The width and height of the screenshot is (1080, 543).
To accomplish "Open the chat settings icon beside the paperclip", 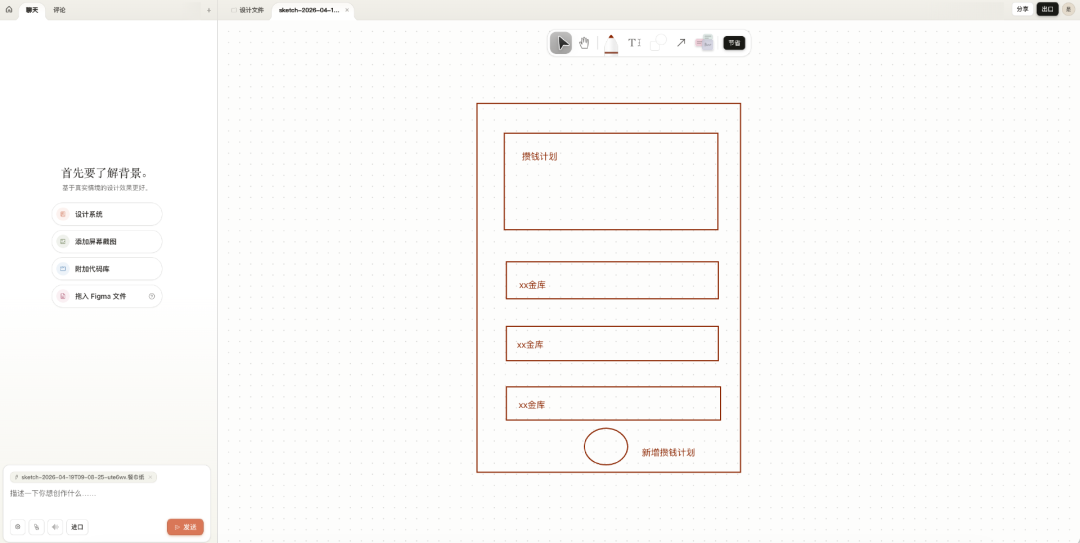I will point(18,527).
